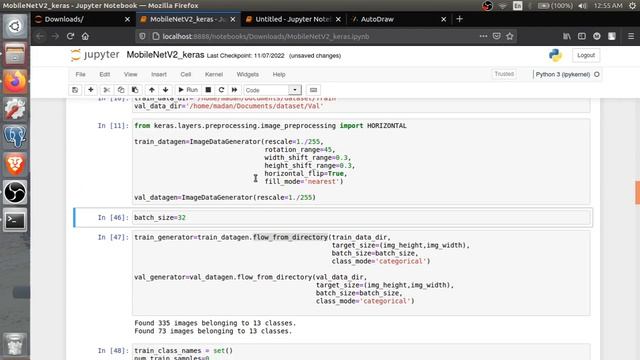Open the Kernel menu
The image size is (640, 360).
click(214, 74)
